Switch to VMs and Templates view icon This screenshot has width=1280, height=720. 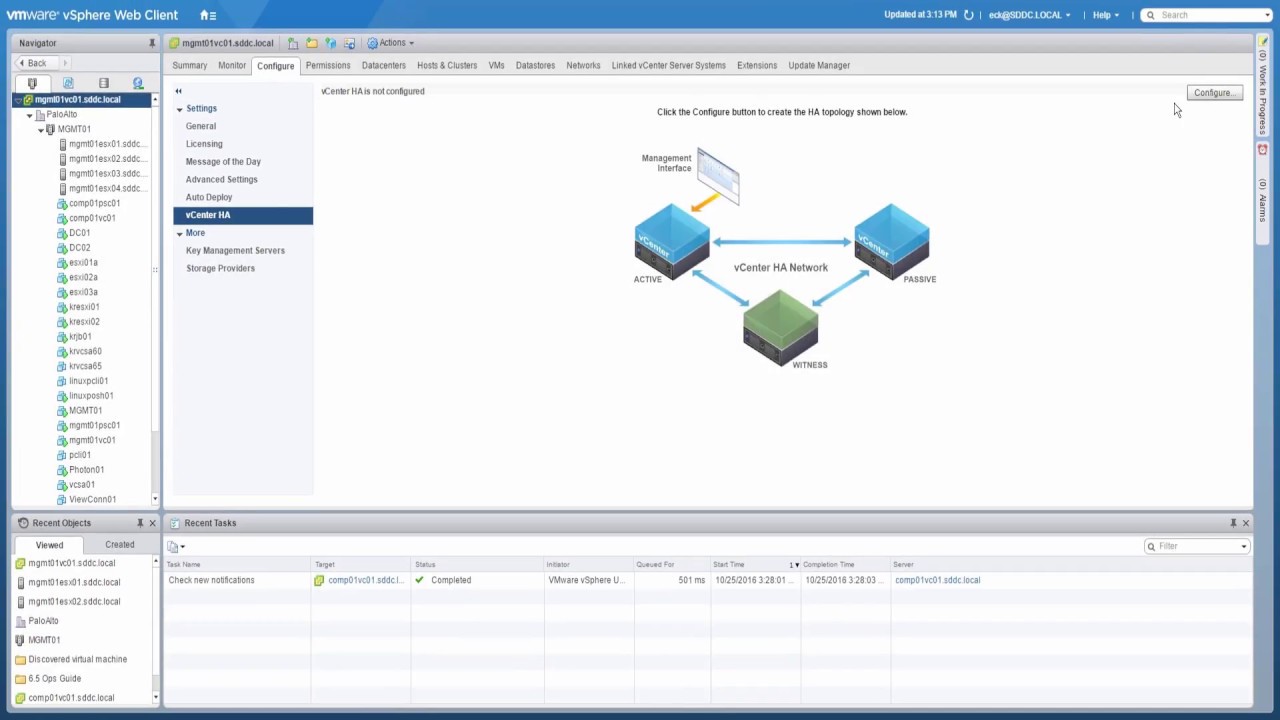pos(68,83)
